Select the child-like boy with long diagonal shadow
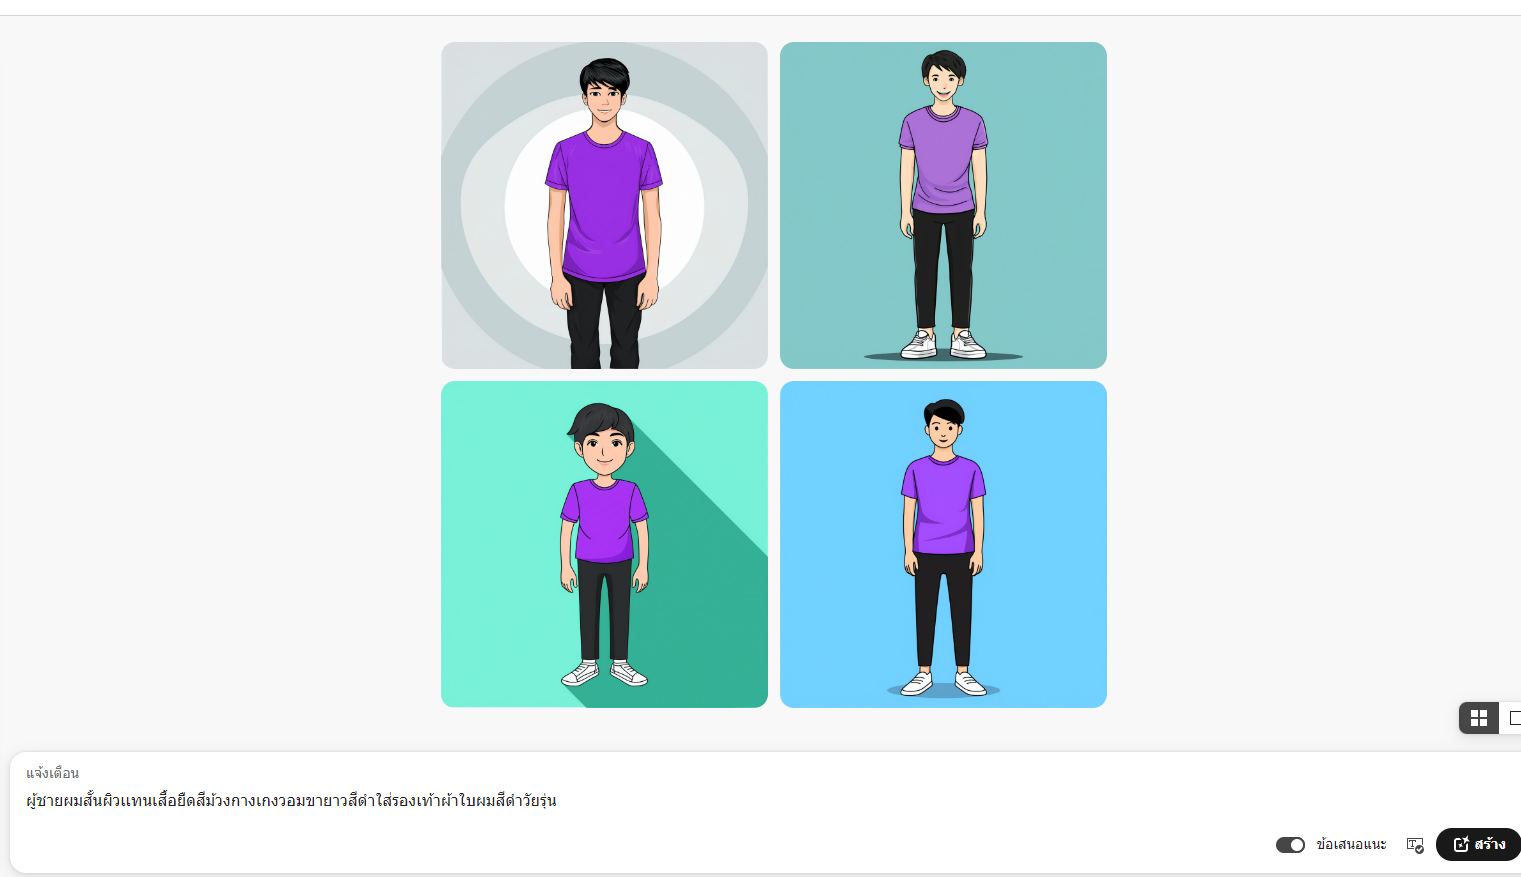The width and height of the screenshot is (1521, 877). 604,544
